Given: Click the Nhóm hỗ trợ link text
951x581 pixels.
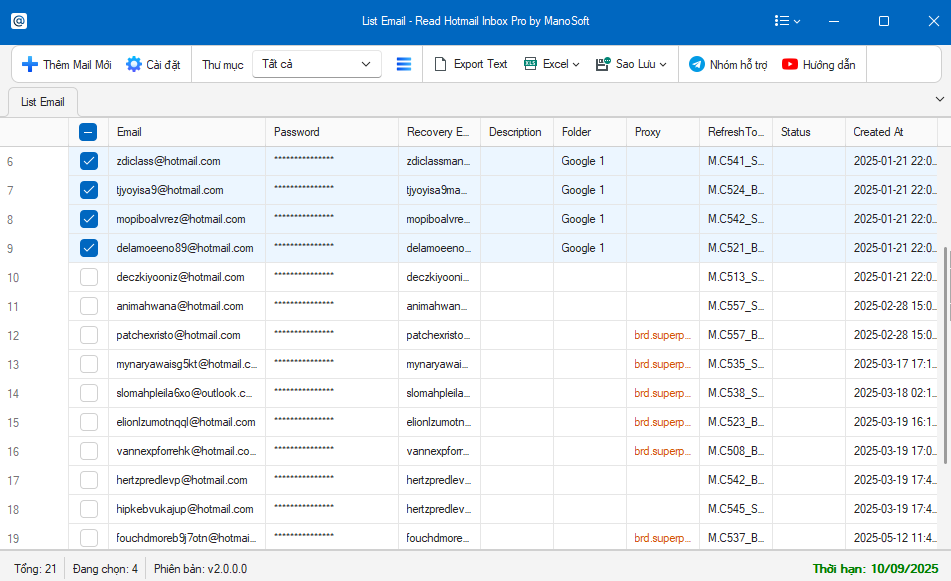Looking at the screenshot, I should 739,65.
